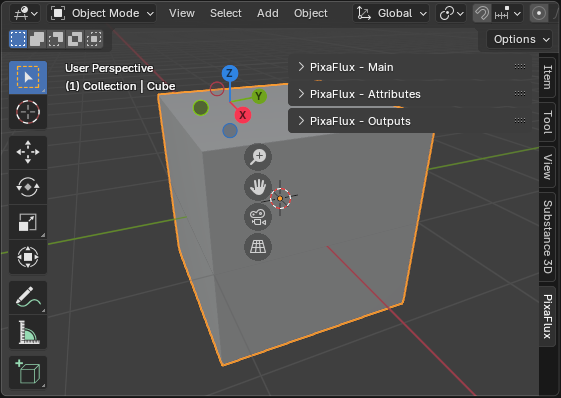Switch to the View sidebar tab
Screen dimensions: 561x398
pyautogui.click(x=547, y=167)
